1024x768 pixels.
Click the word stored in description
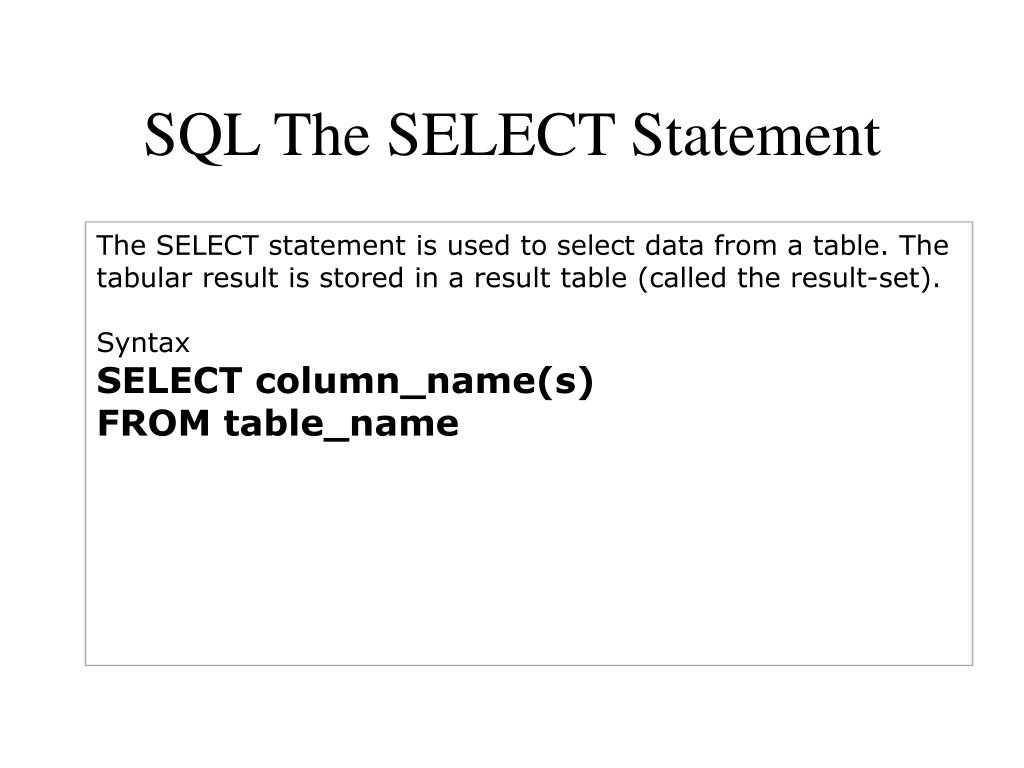[x=361, y=278]
